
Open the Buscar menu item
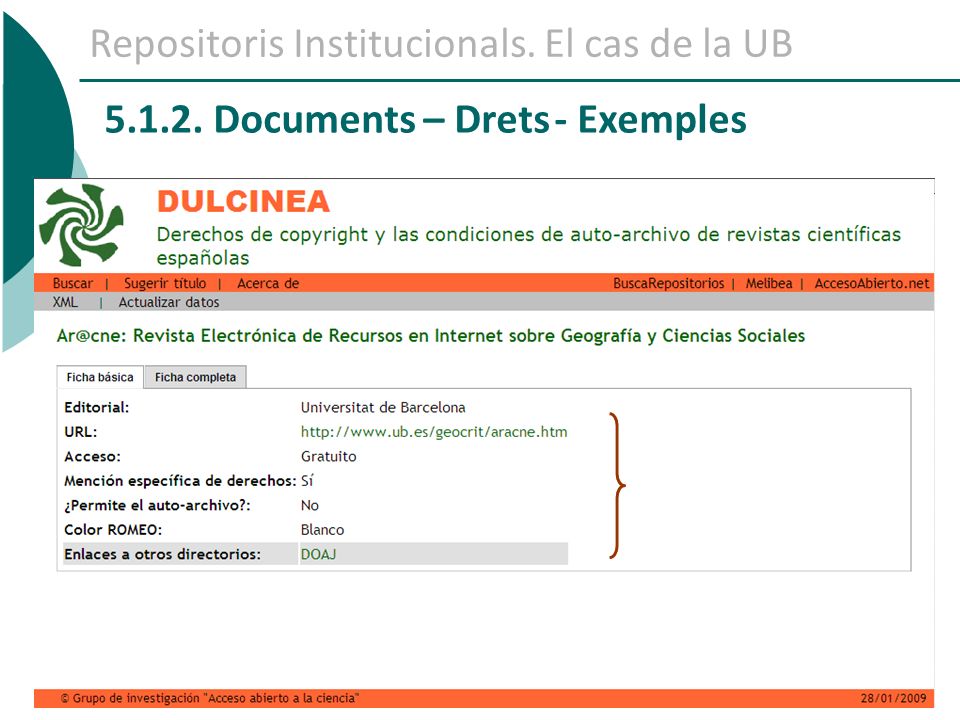(x=73, y=283)
